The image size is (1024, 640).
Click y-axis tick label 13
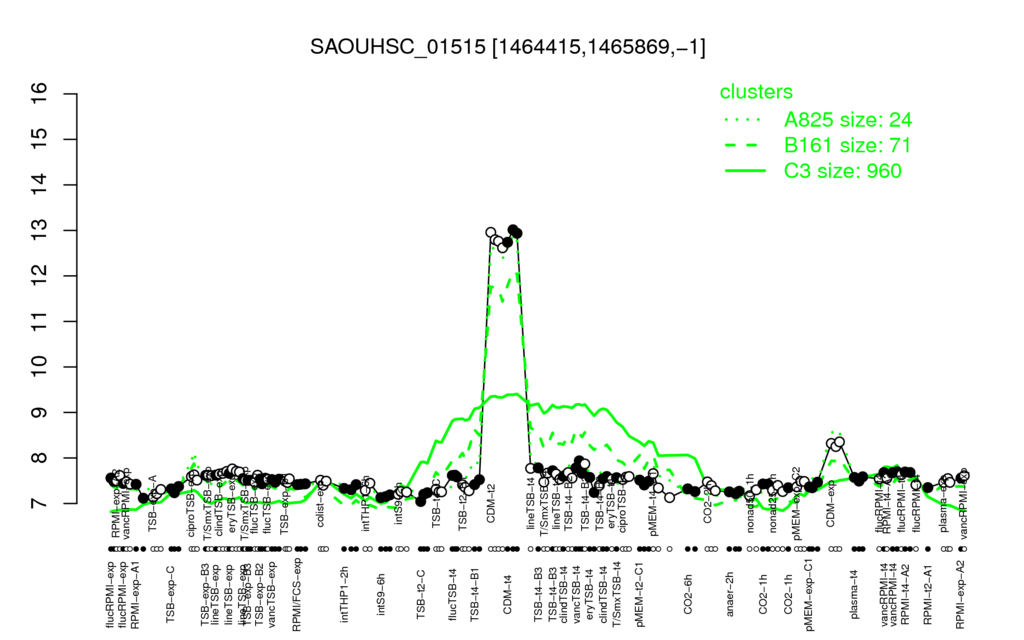(40, 231)
